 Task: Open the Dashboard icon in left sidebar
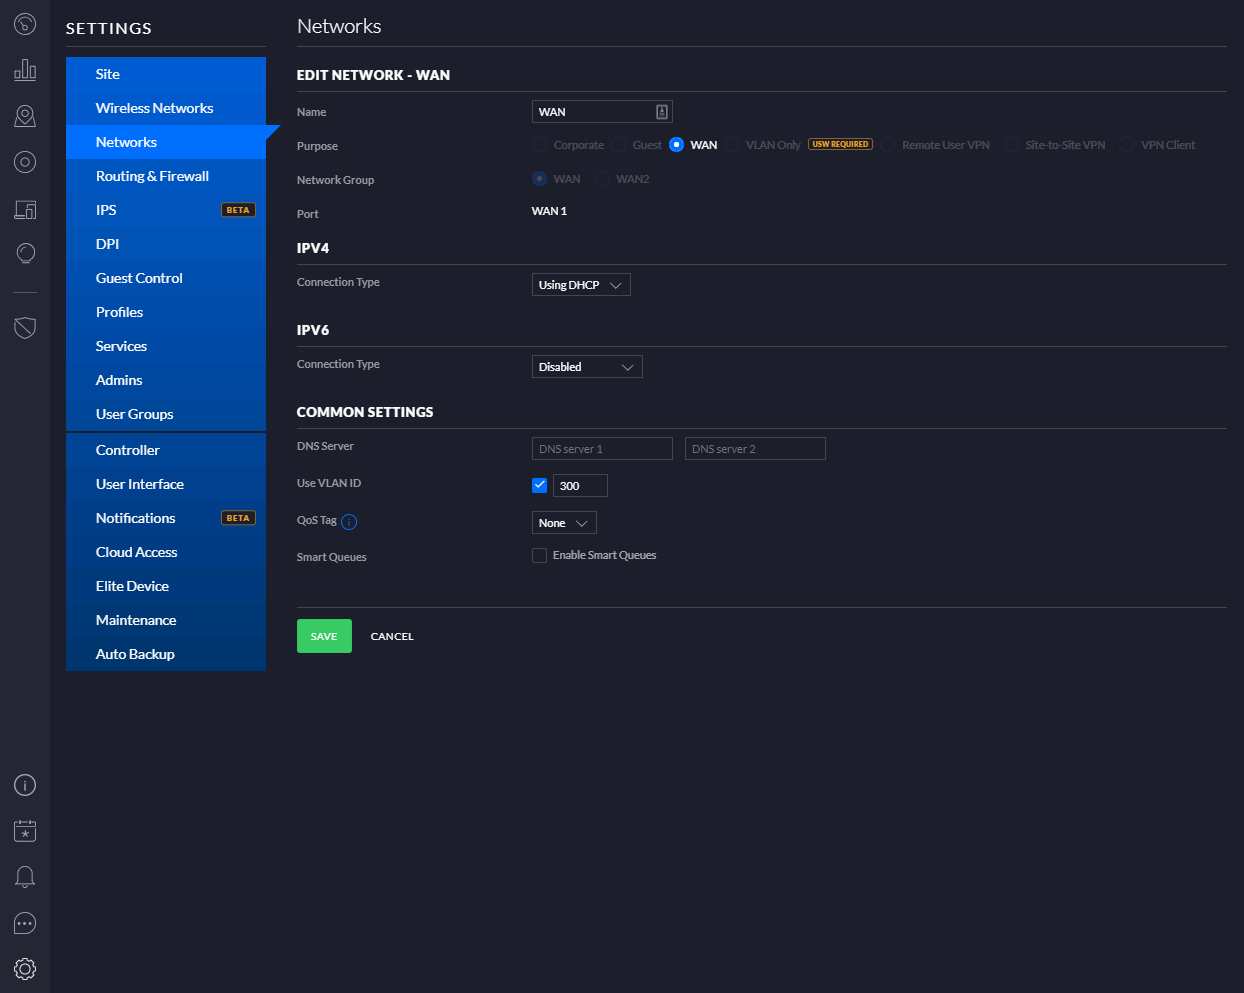click(x=25, y=24)
